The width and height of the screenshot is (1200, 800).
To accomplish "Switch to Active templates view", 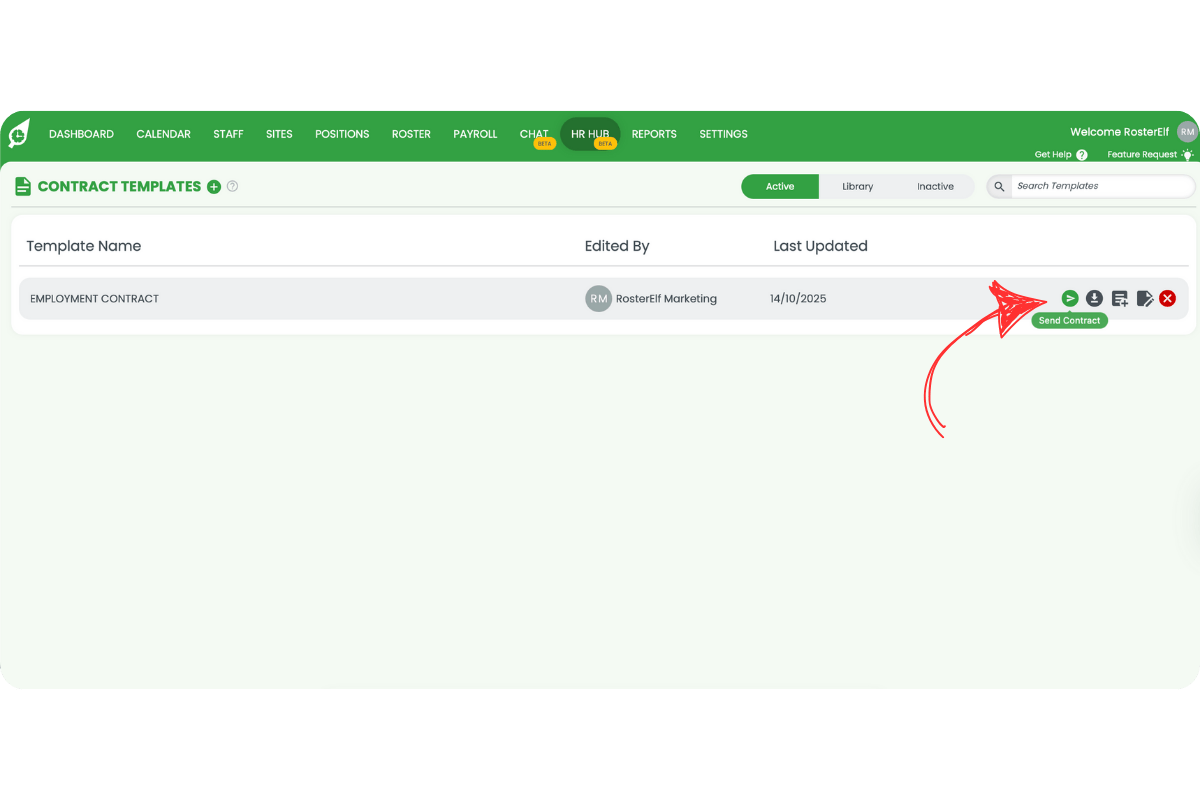I will tap(780, 186).
